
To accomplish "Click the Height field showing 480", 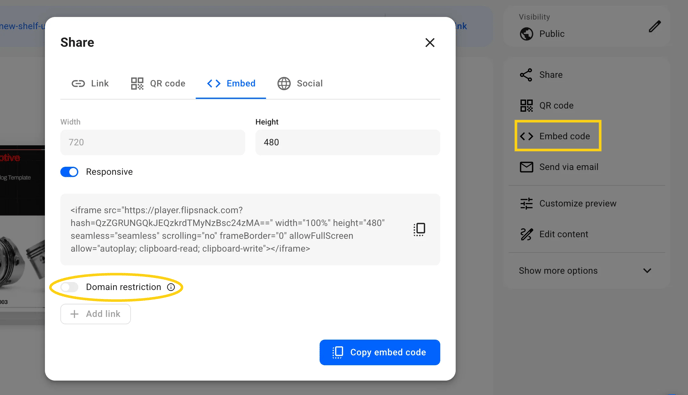I will pos(348,142).
